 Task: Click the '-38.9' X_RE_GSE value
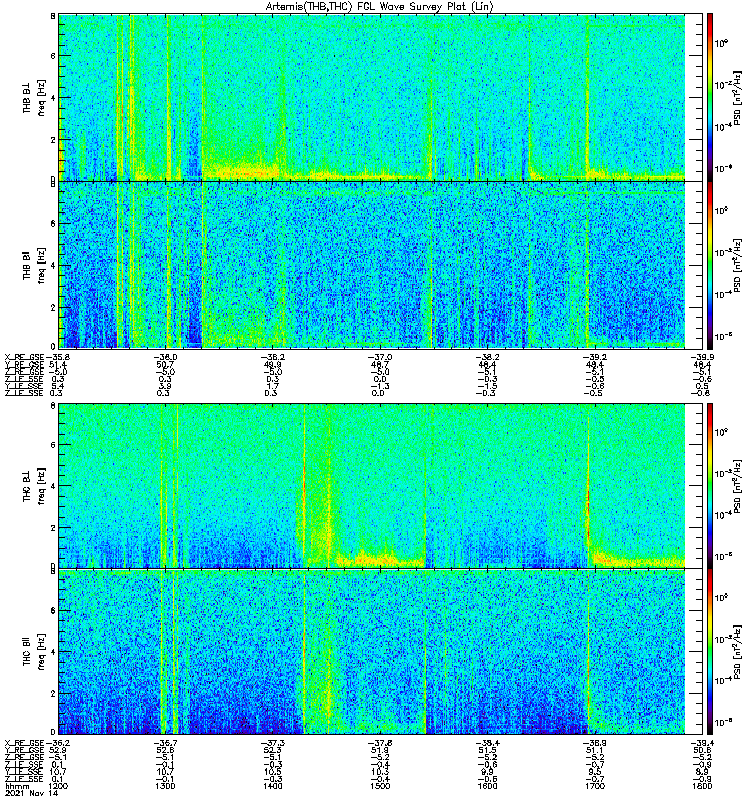pyautogui.click(x=594, y=743)
